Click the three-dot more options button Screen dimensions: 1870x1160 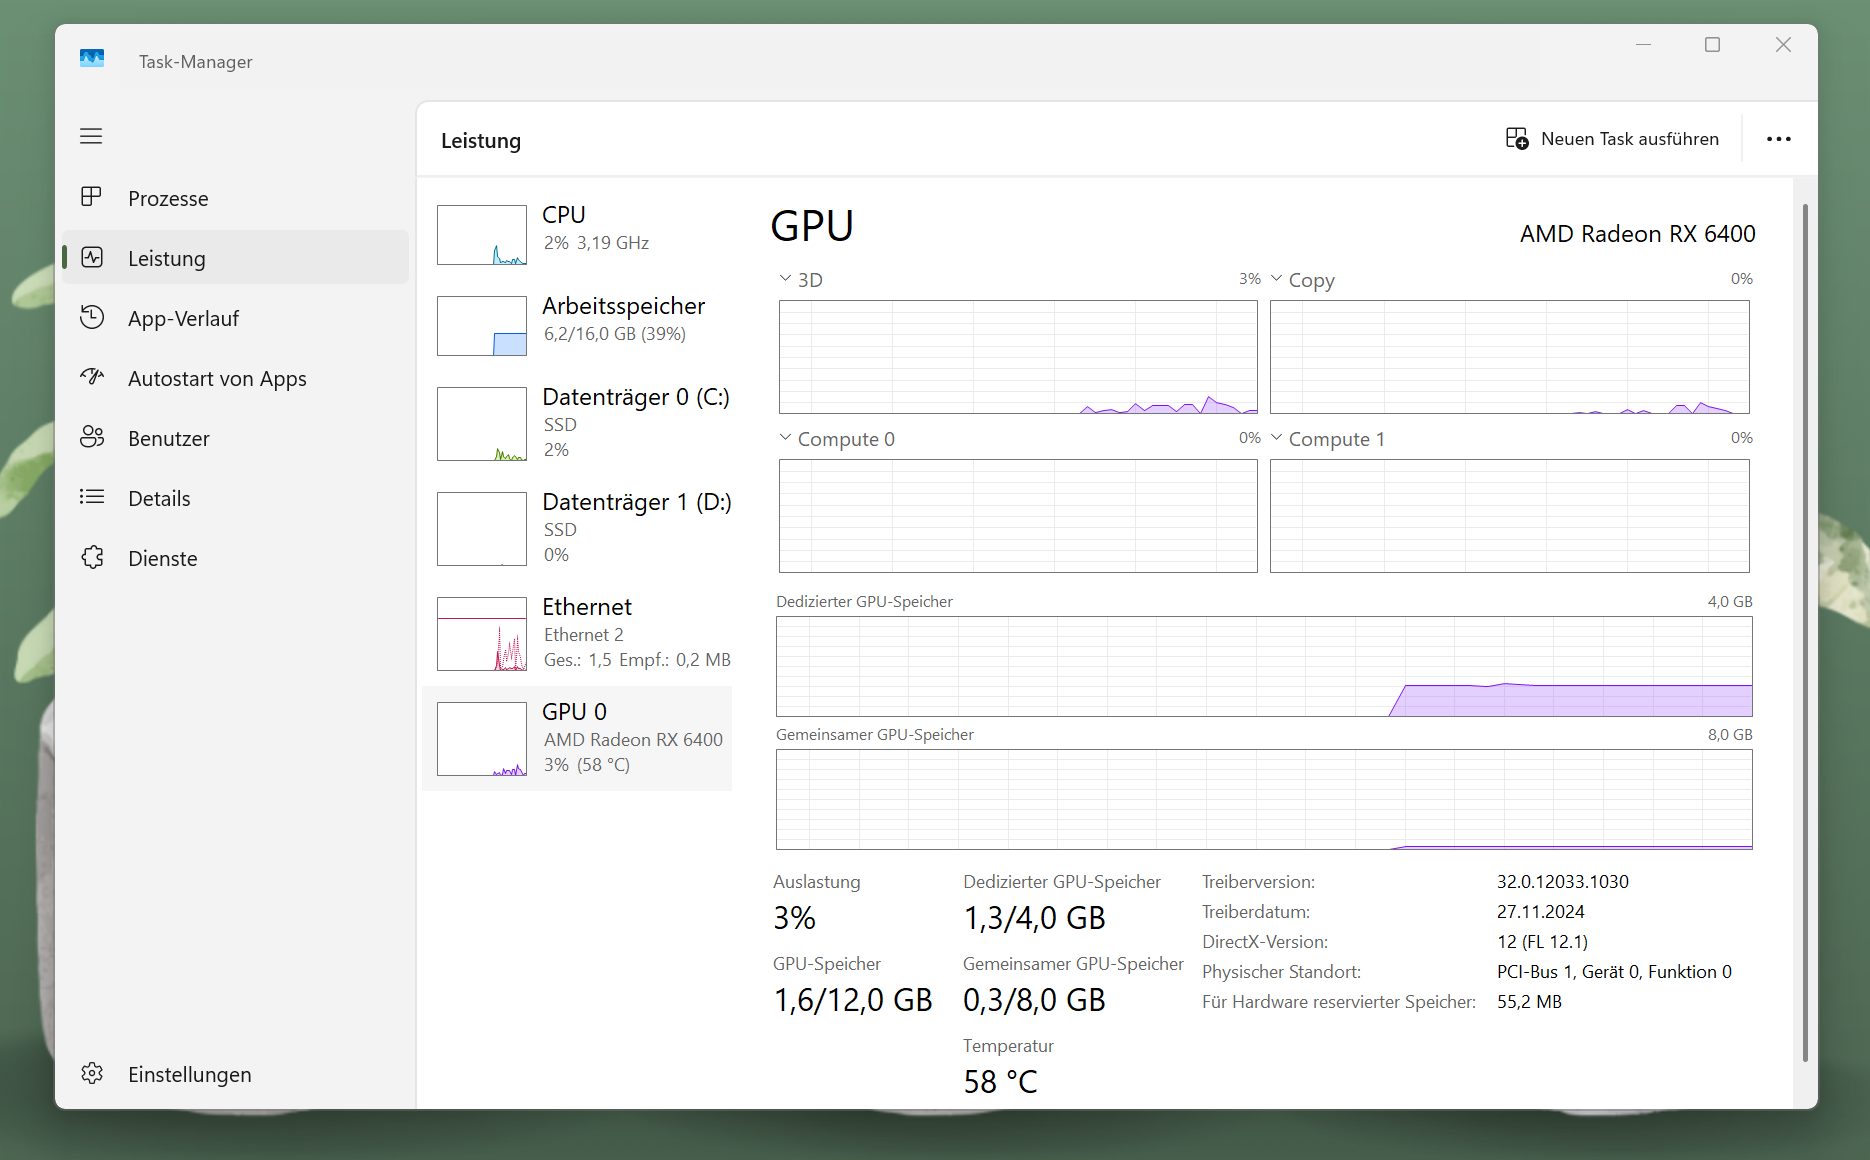(x=1778, y=139)
